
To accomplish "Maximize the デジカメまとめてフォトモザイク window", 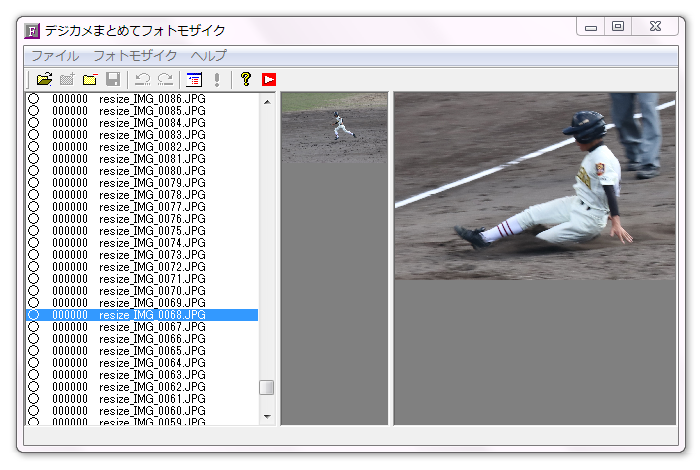I will point(618,26).
